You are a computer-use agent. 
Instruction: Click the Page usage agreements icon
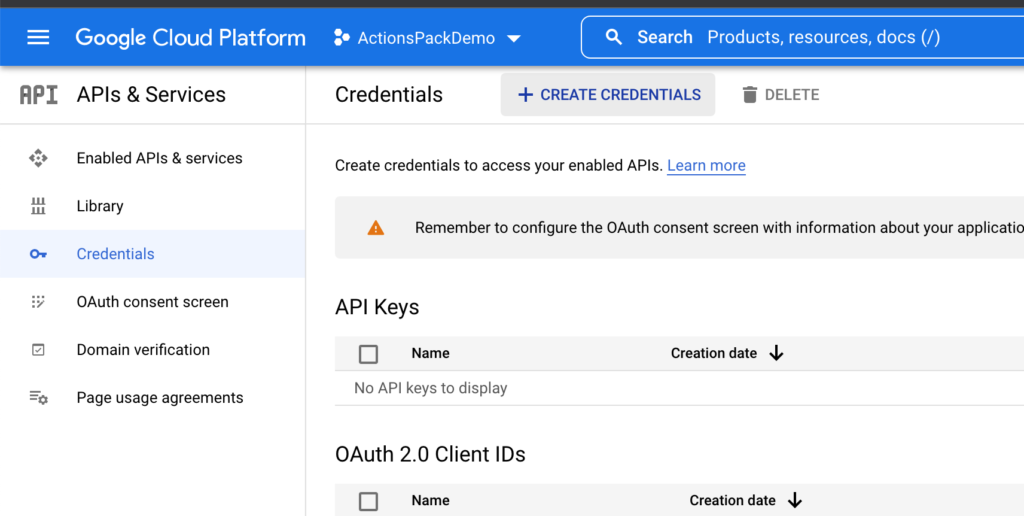tap(38, 397)
